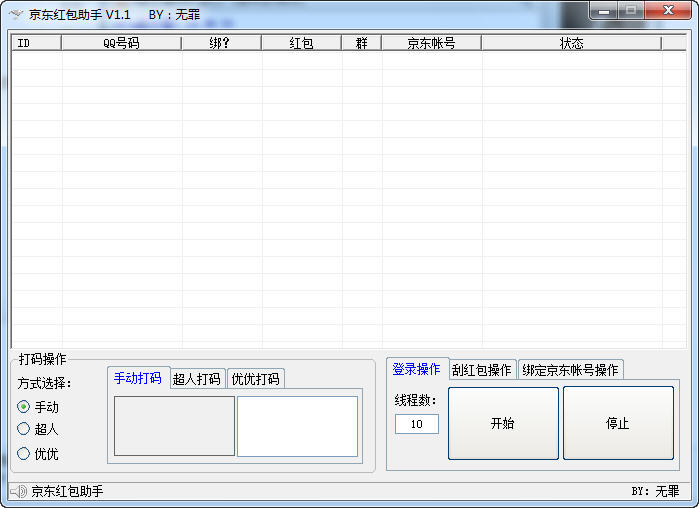This screenshot has height=508, width=699.
Task: Click the app icon in the title bar
Action: [16, 14]
